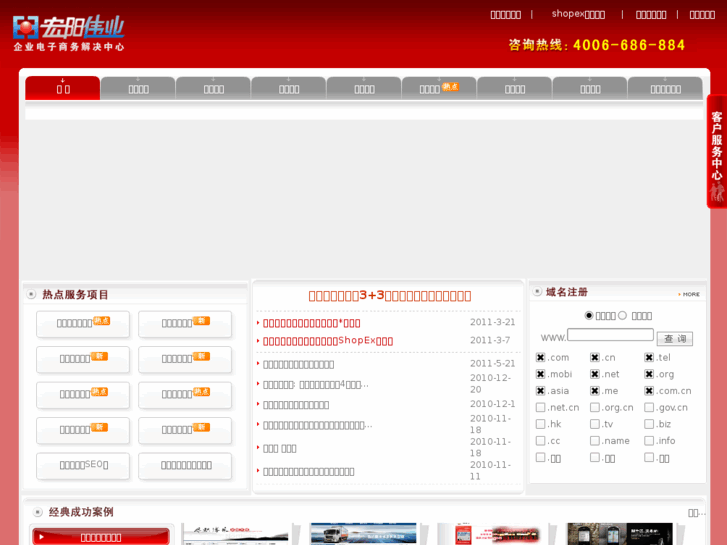Open the news item dated 2011-5-21
727x545 pixels.
pyautogui.click(x=298, y=365)
